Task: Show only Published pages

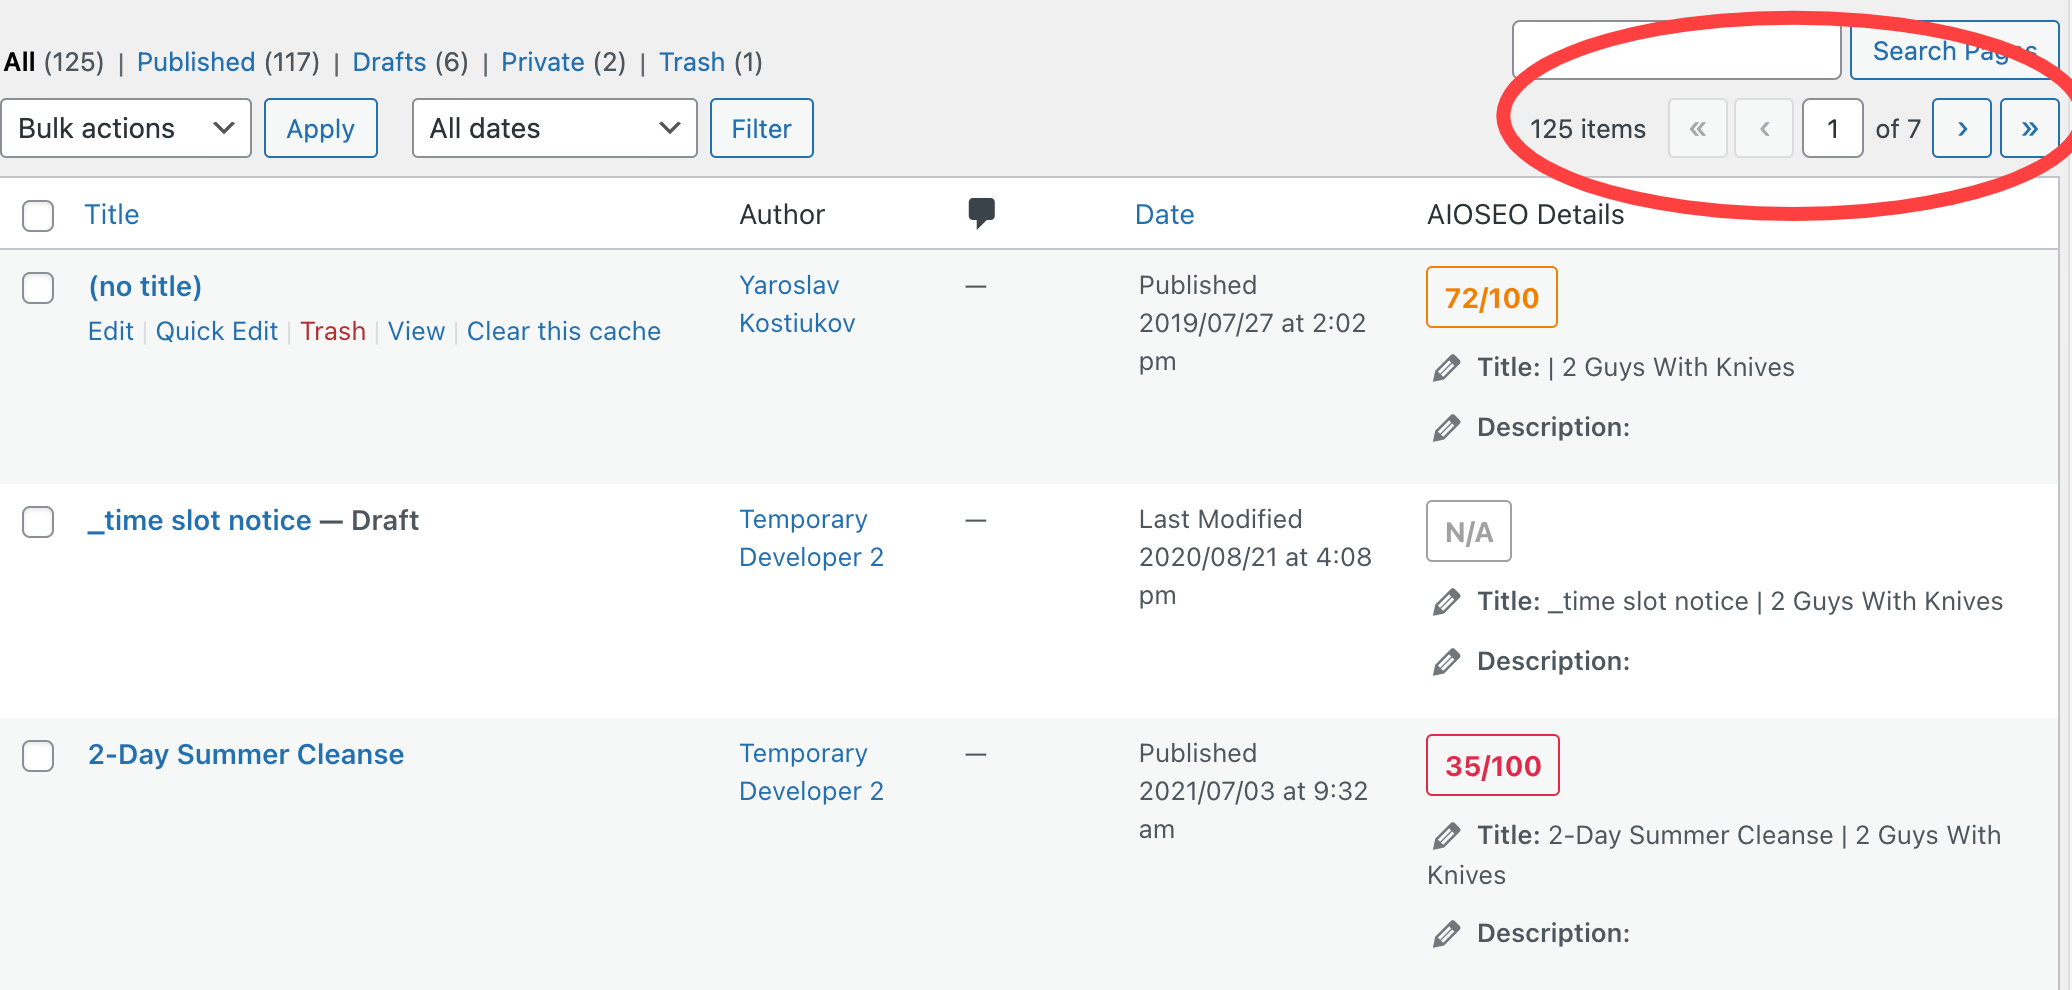Action: [196, 62]
